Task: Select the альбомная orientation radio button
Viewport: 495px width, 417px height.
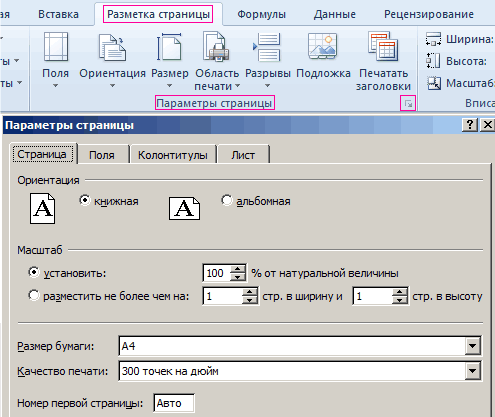Action: pyautogui.click(x=227, y=200)
